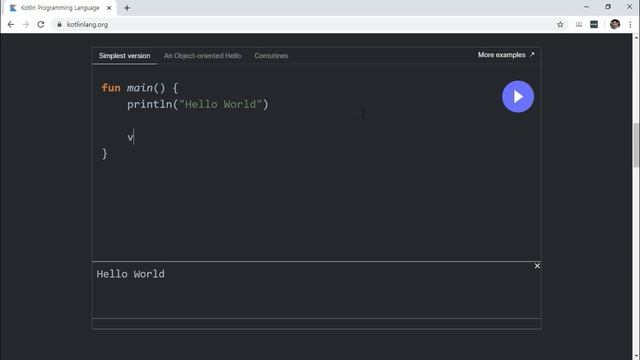
Task: Open the dark extension icon in toolbar
Action: coord(594,24)
